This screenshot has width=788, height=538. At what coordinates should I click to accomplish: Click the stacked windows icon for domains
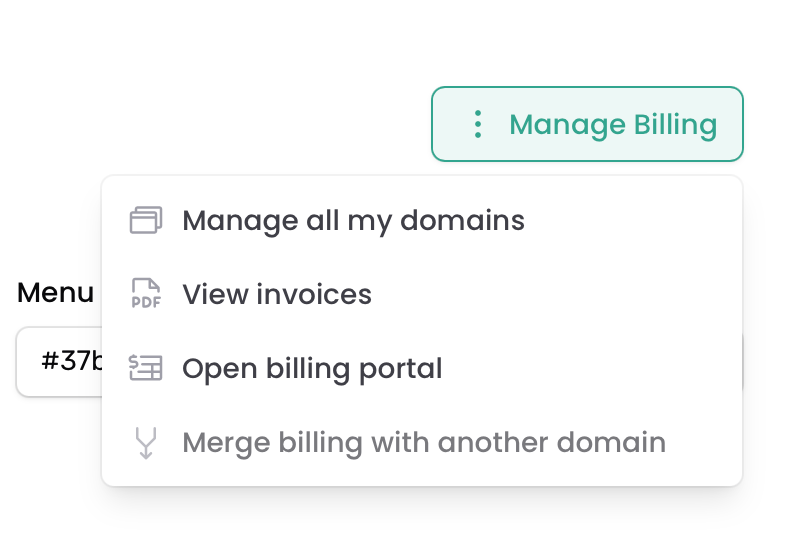(146, 220)
